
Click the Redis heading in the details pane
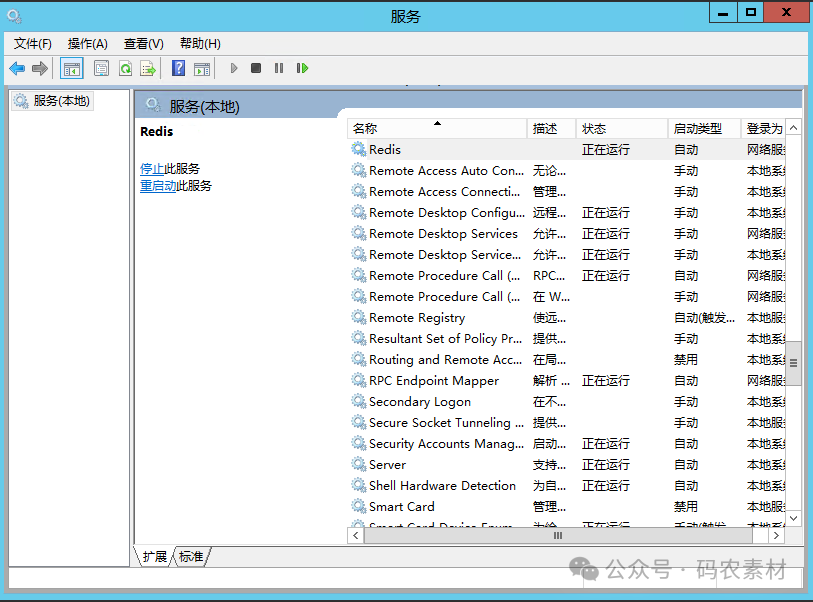pos(157,131)
